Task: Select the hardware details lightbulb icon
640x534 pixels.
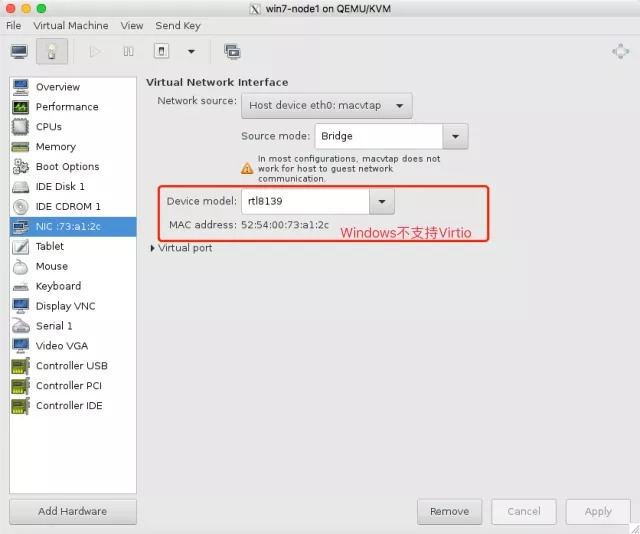Action: [x=51, y=51]
